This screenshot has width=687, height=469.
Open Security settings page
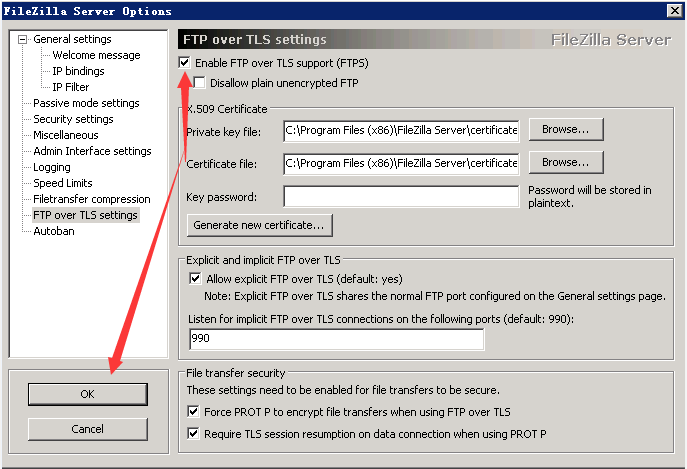[73, 119]
